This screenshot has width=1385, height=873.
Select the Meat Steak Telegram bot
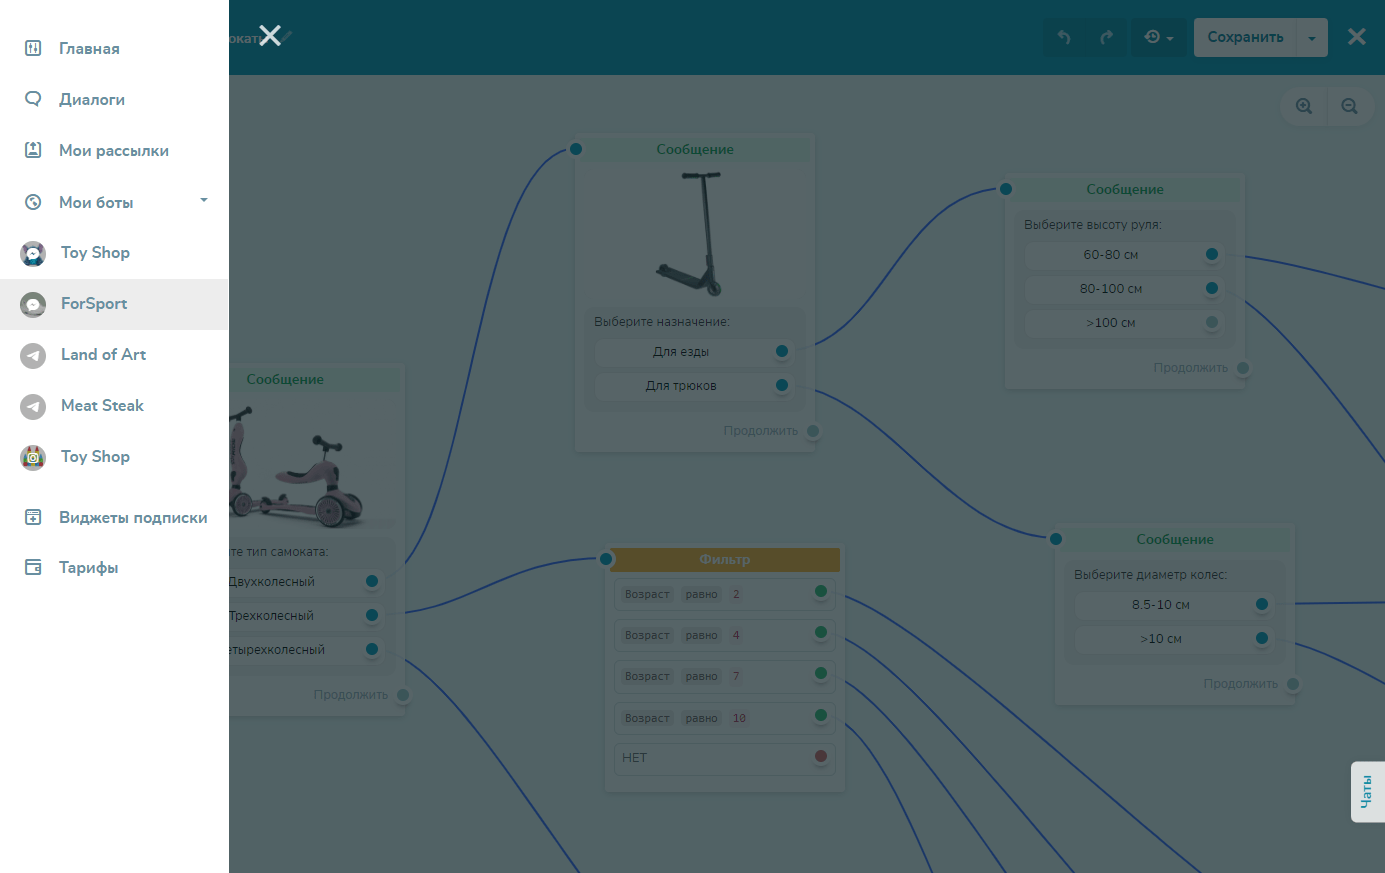coord(102,406)
